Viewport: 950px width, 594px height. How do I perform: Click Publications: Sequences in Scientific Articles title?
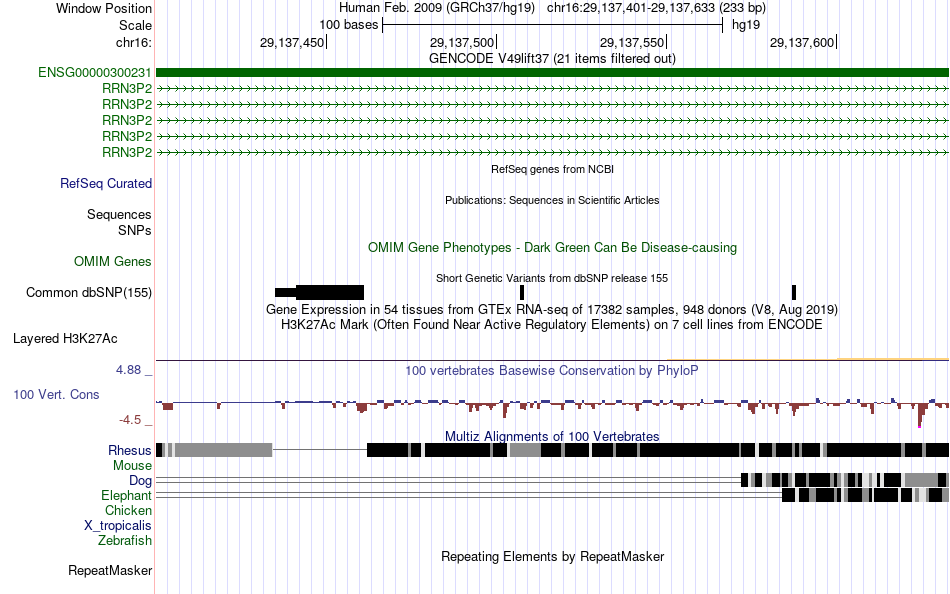coord(552,200)
